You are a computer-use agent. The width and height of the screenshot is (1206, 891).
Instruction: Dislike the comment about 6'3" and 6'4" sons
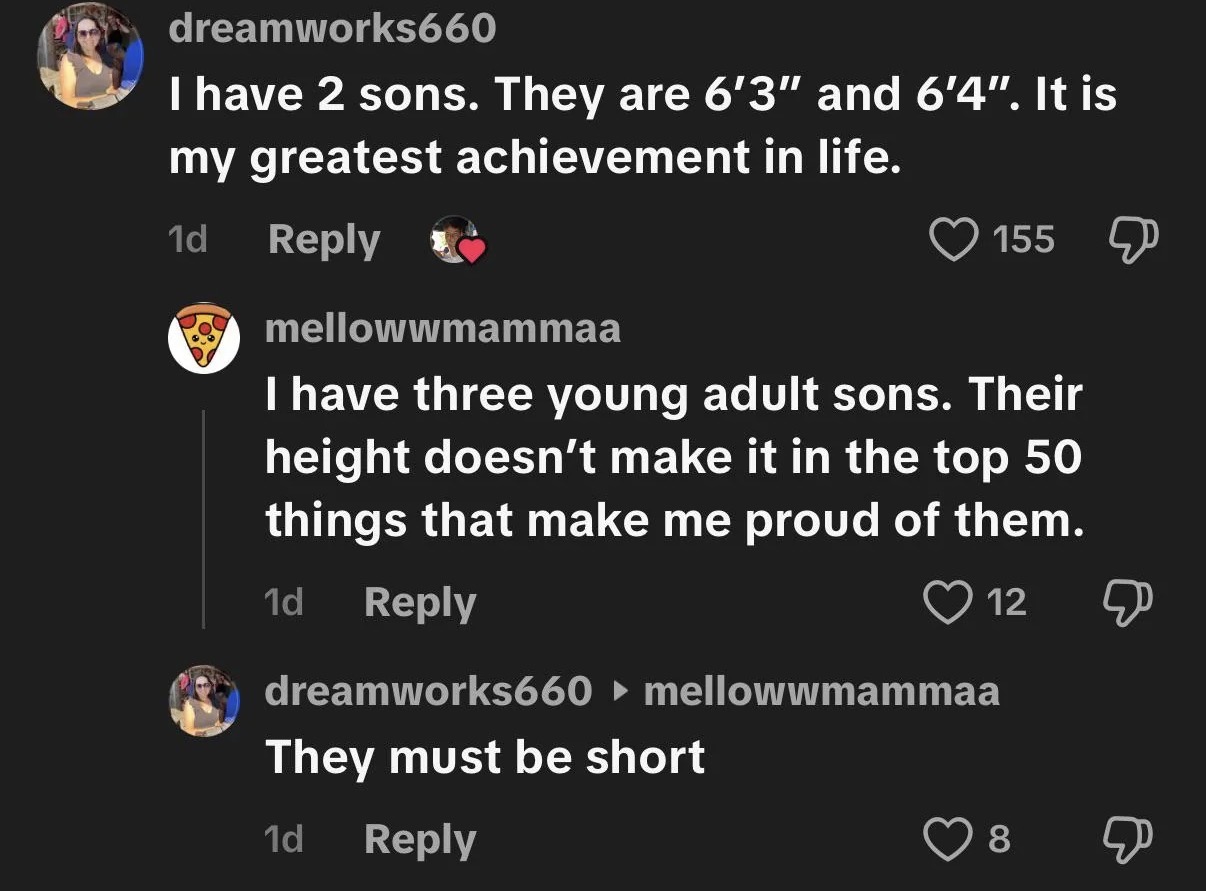[1132, 240]
